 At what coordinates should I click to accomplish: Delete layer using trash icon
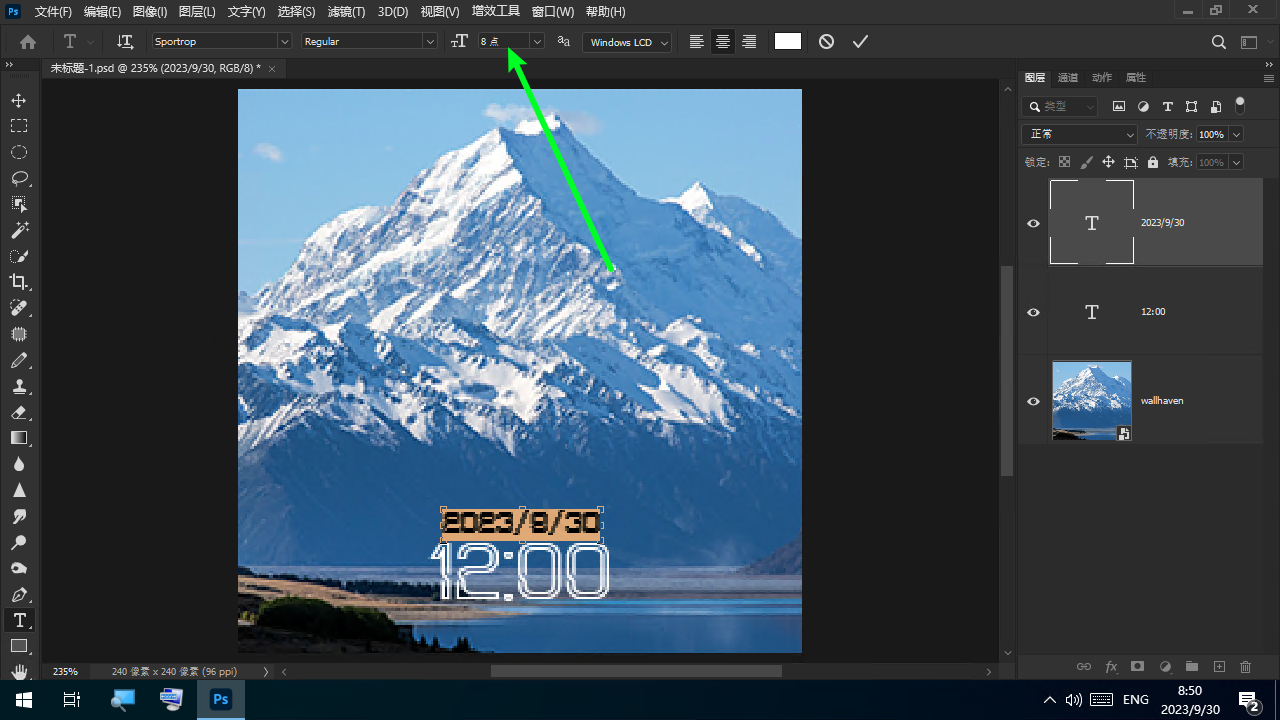1245,666
